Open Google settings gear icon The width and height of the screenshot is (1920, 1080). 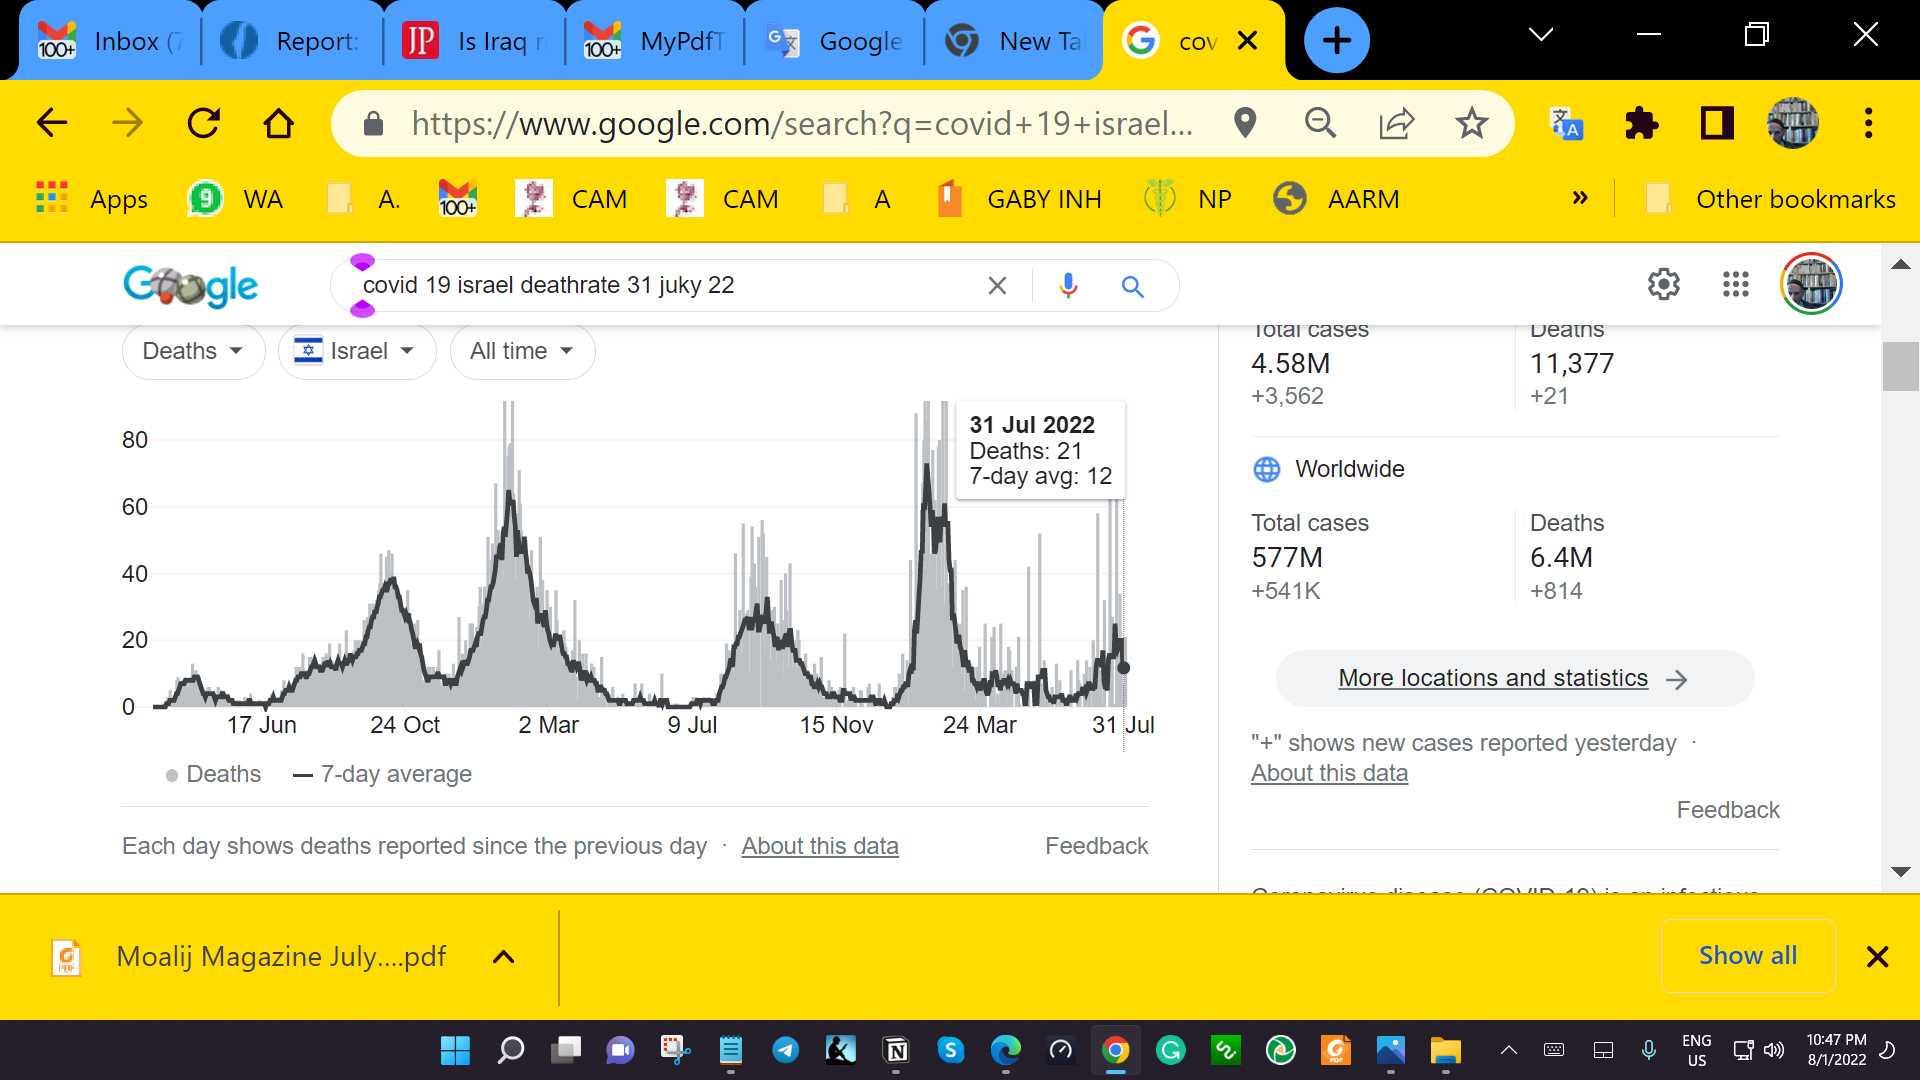(1663, 285)
